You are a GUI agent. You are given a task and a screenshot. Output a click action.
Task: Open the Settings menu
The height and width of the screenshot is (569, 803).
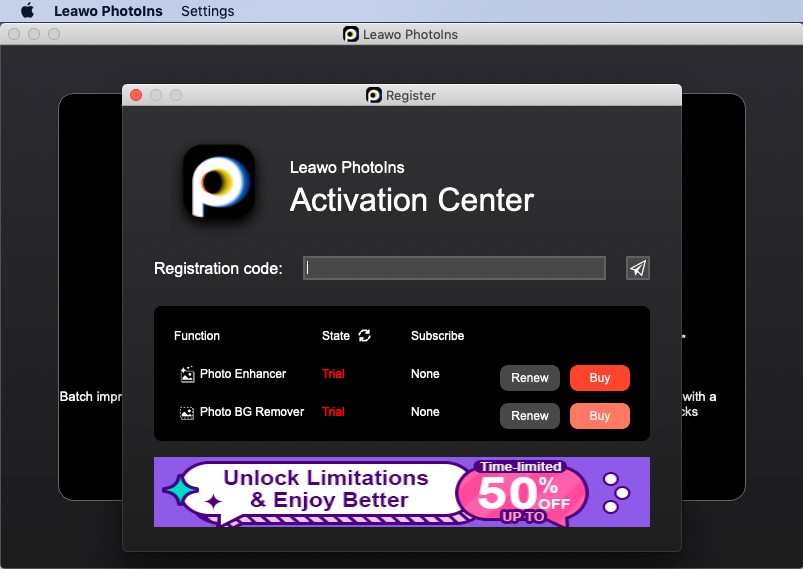click(207, 11)
